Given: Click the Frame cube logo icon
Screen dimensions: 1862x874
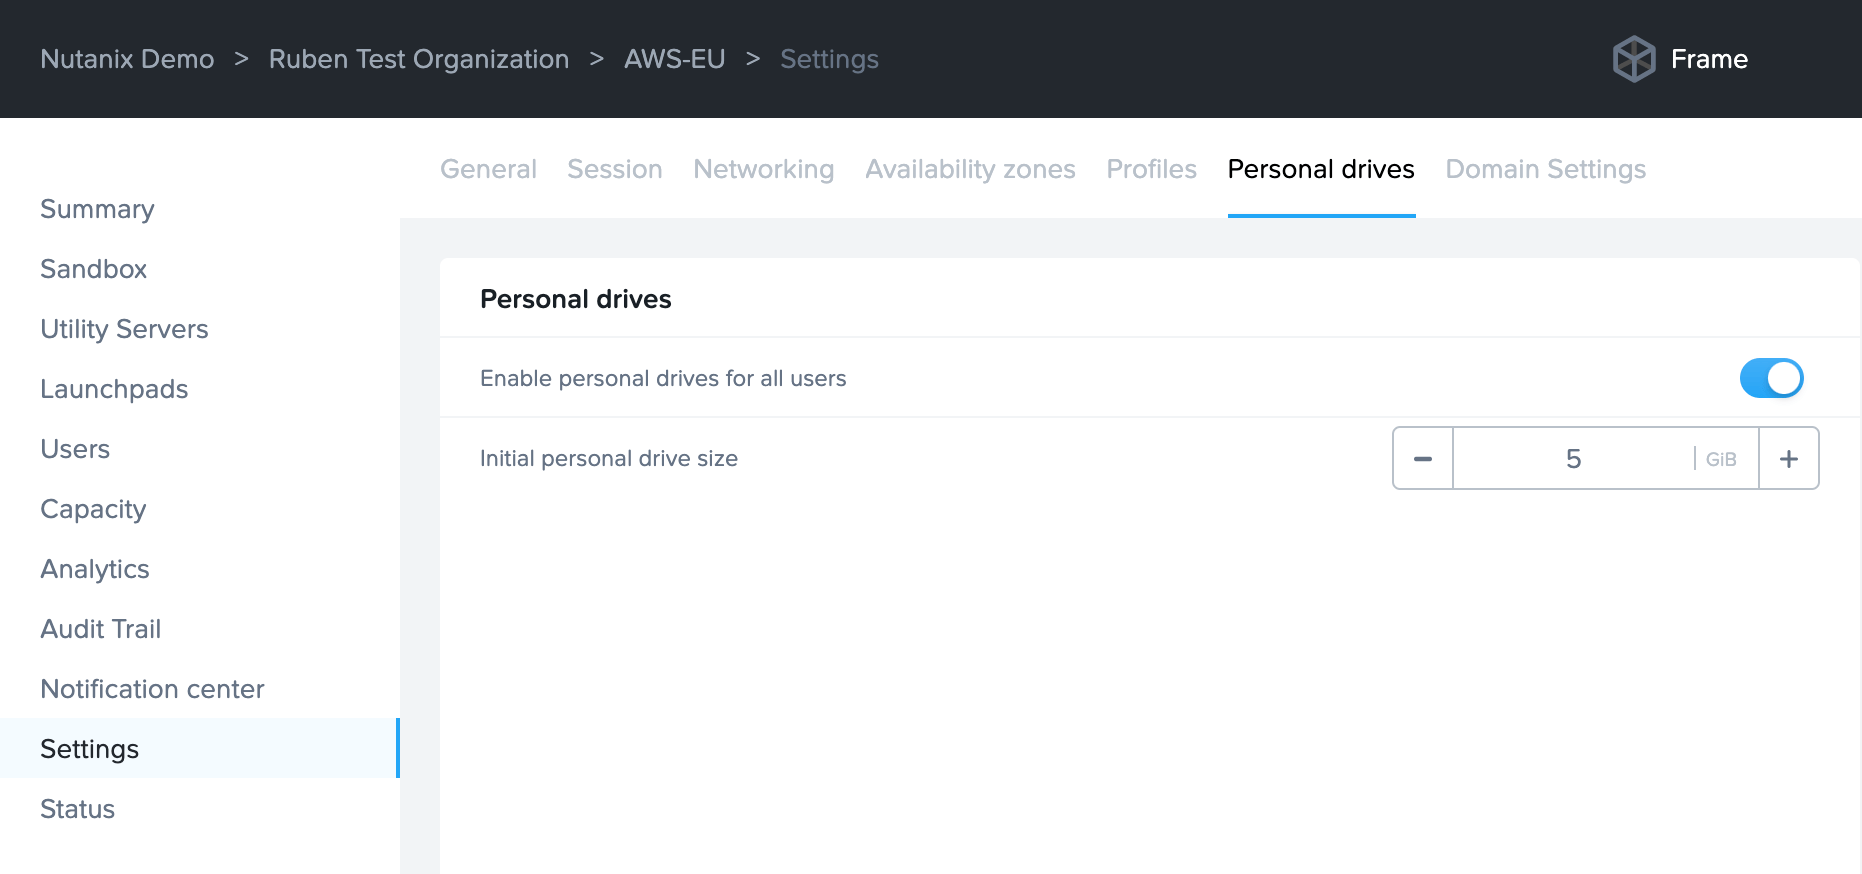Looking at the screenshot, I should (1634, 59).
